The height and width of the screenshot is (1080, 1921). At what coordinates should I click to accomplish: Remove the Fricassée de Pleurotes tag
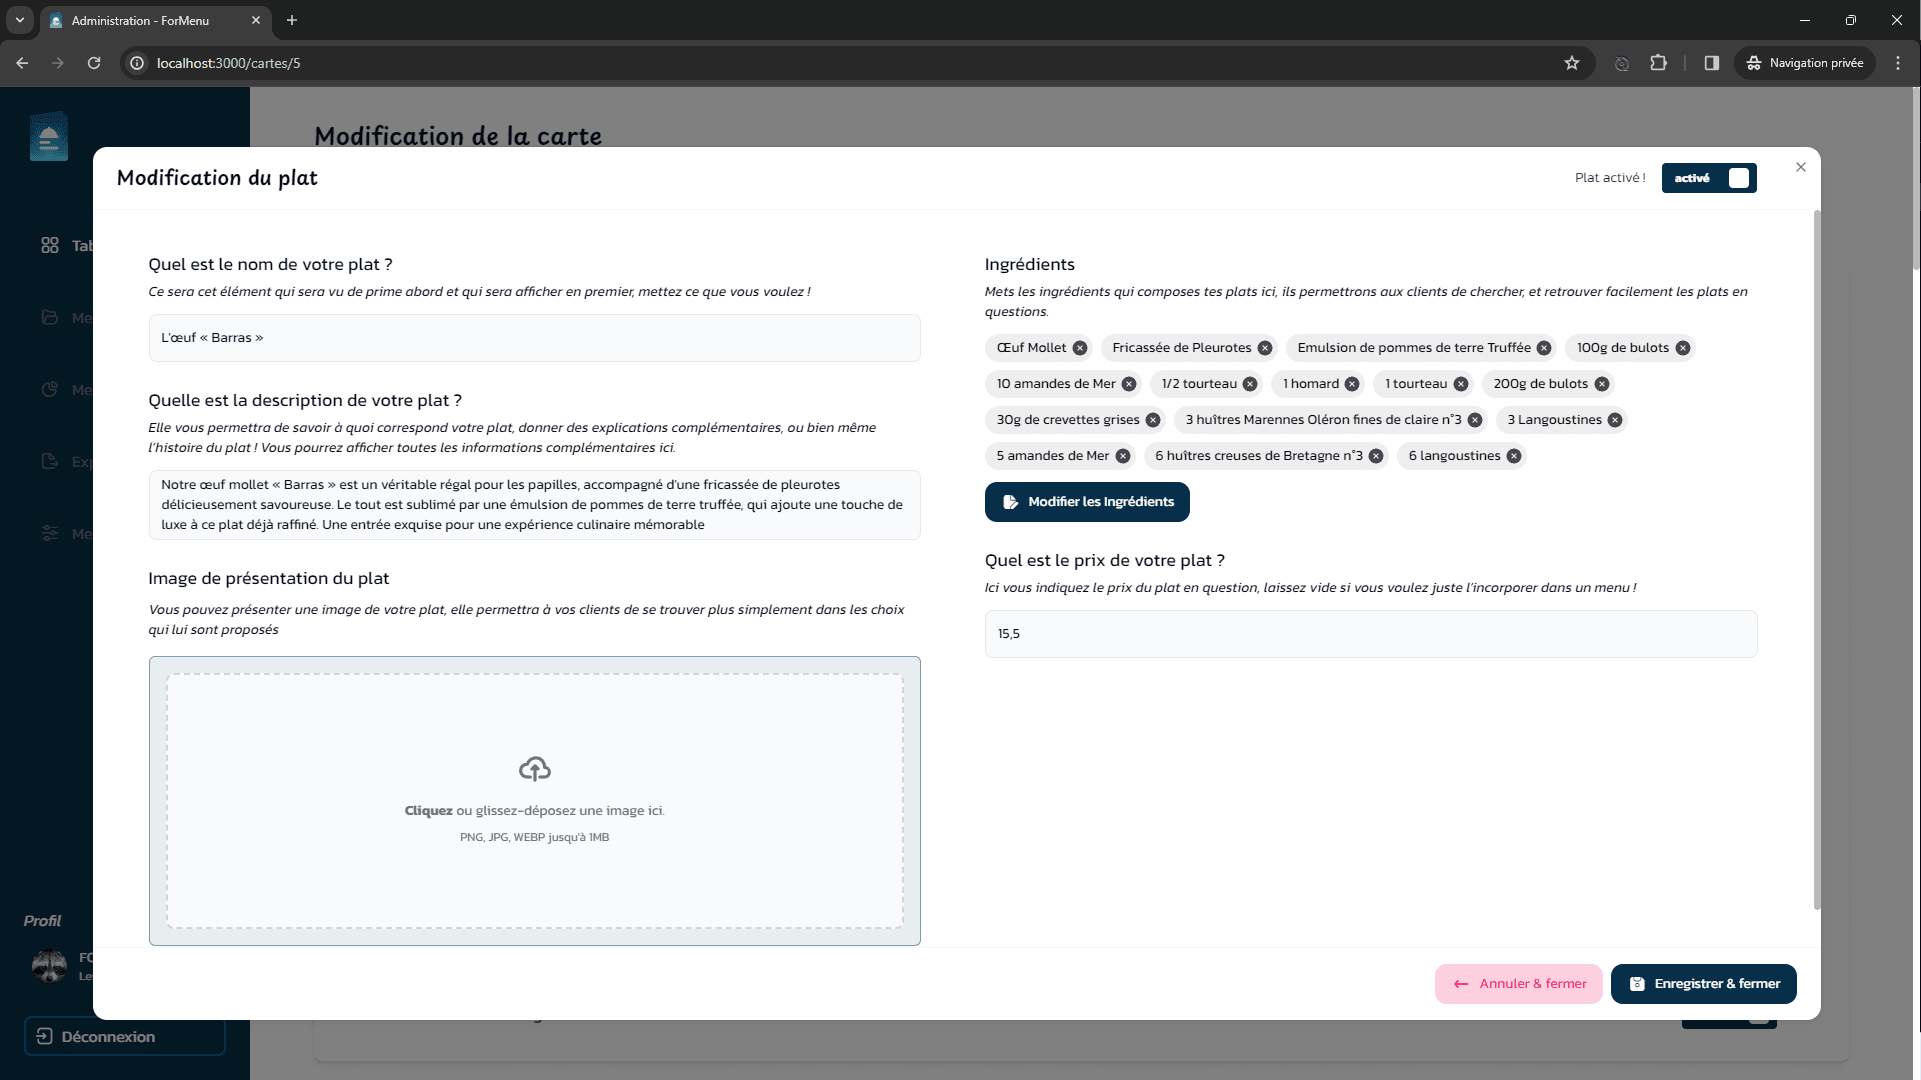click(1265, 348)
